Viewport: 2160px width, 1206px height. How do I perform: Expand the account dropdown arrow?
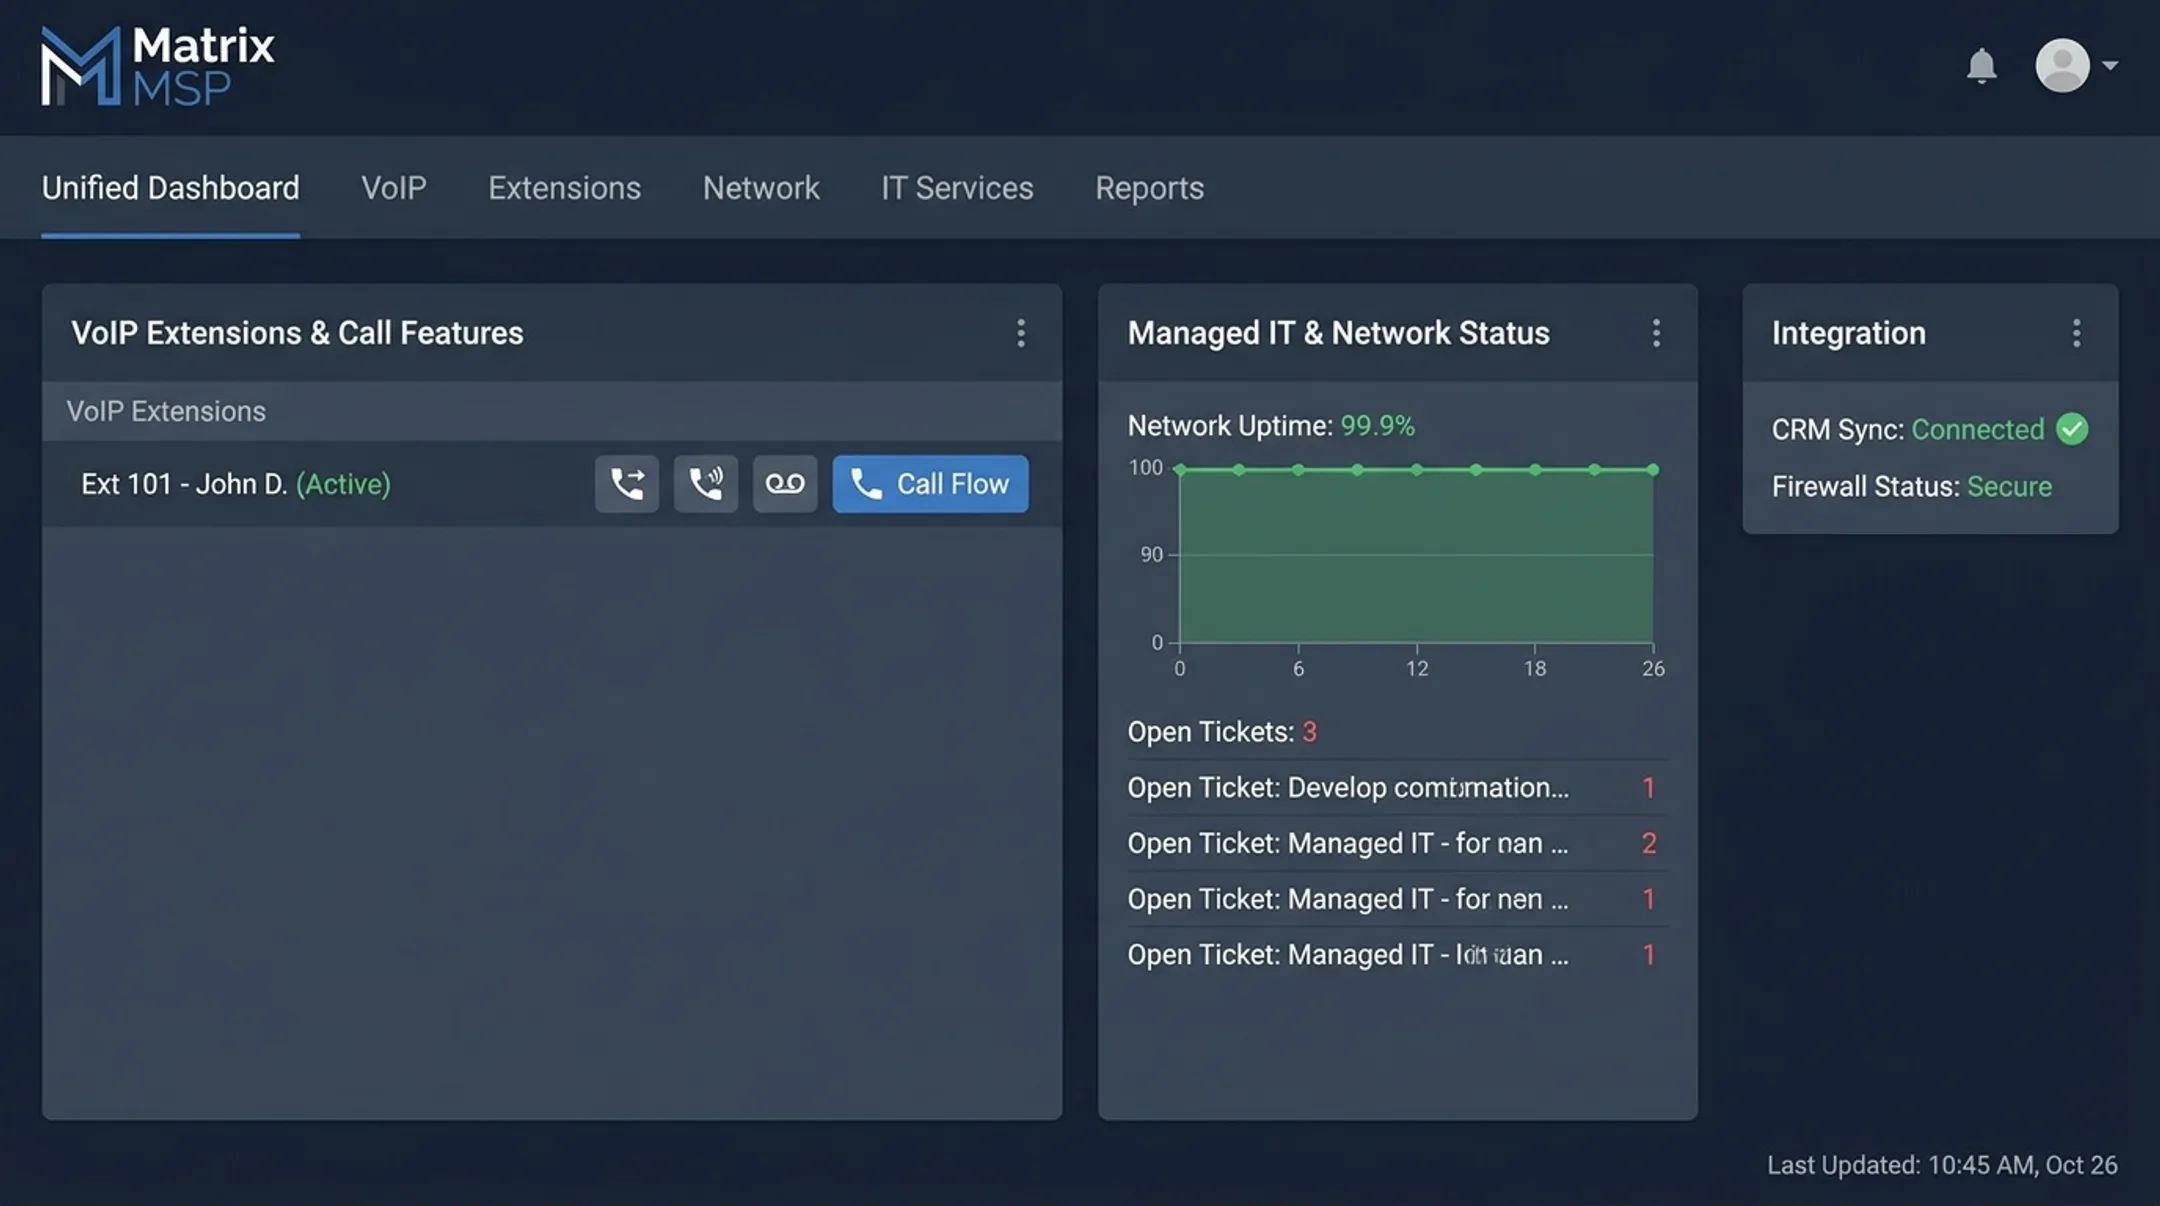pyautogui.click(x=2110, y=66)
